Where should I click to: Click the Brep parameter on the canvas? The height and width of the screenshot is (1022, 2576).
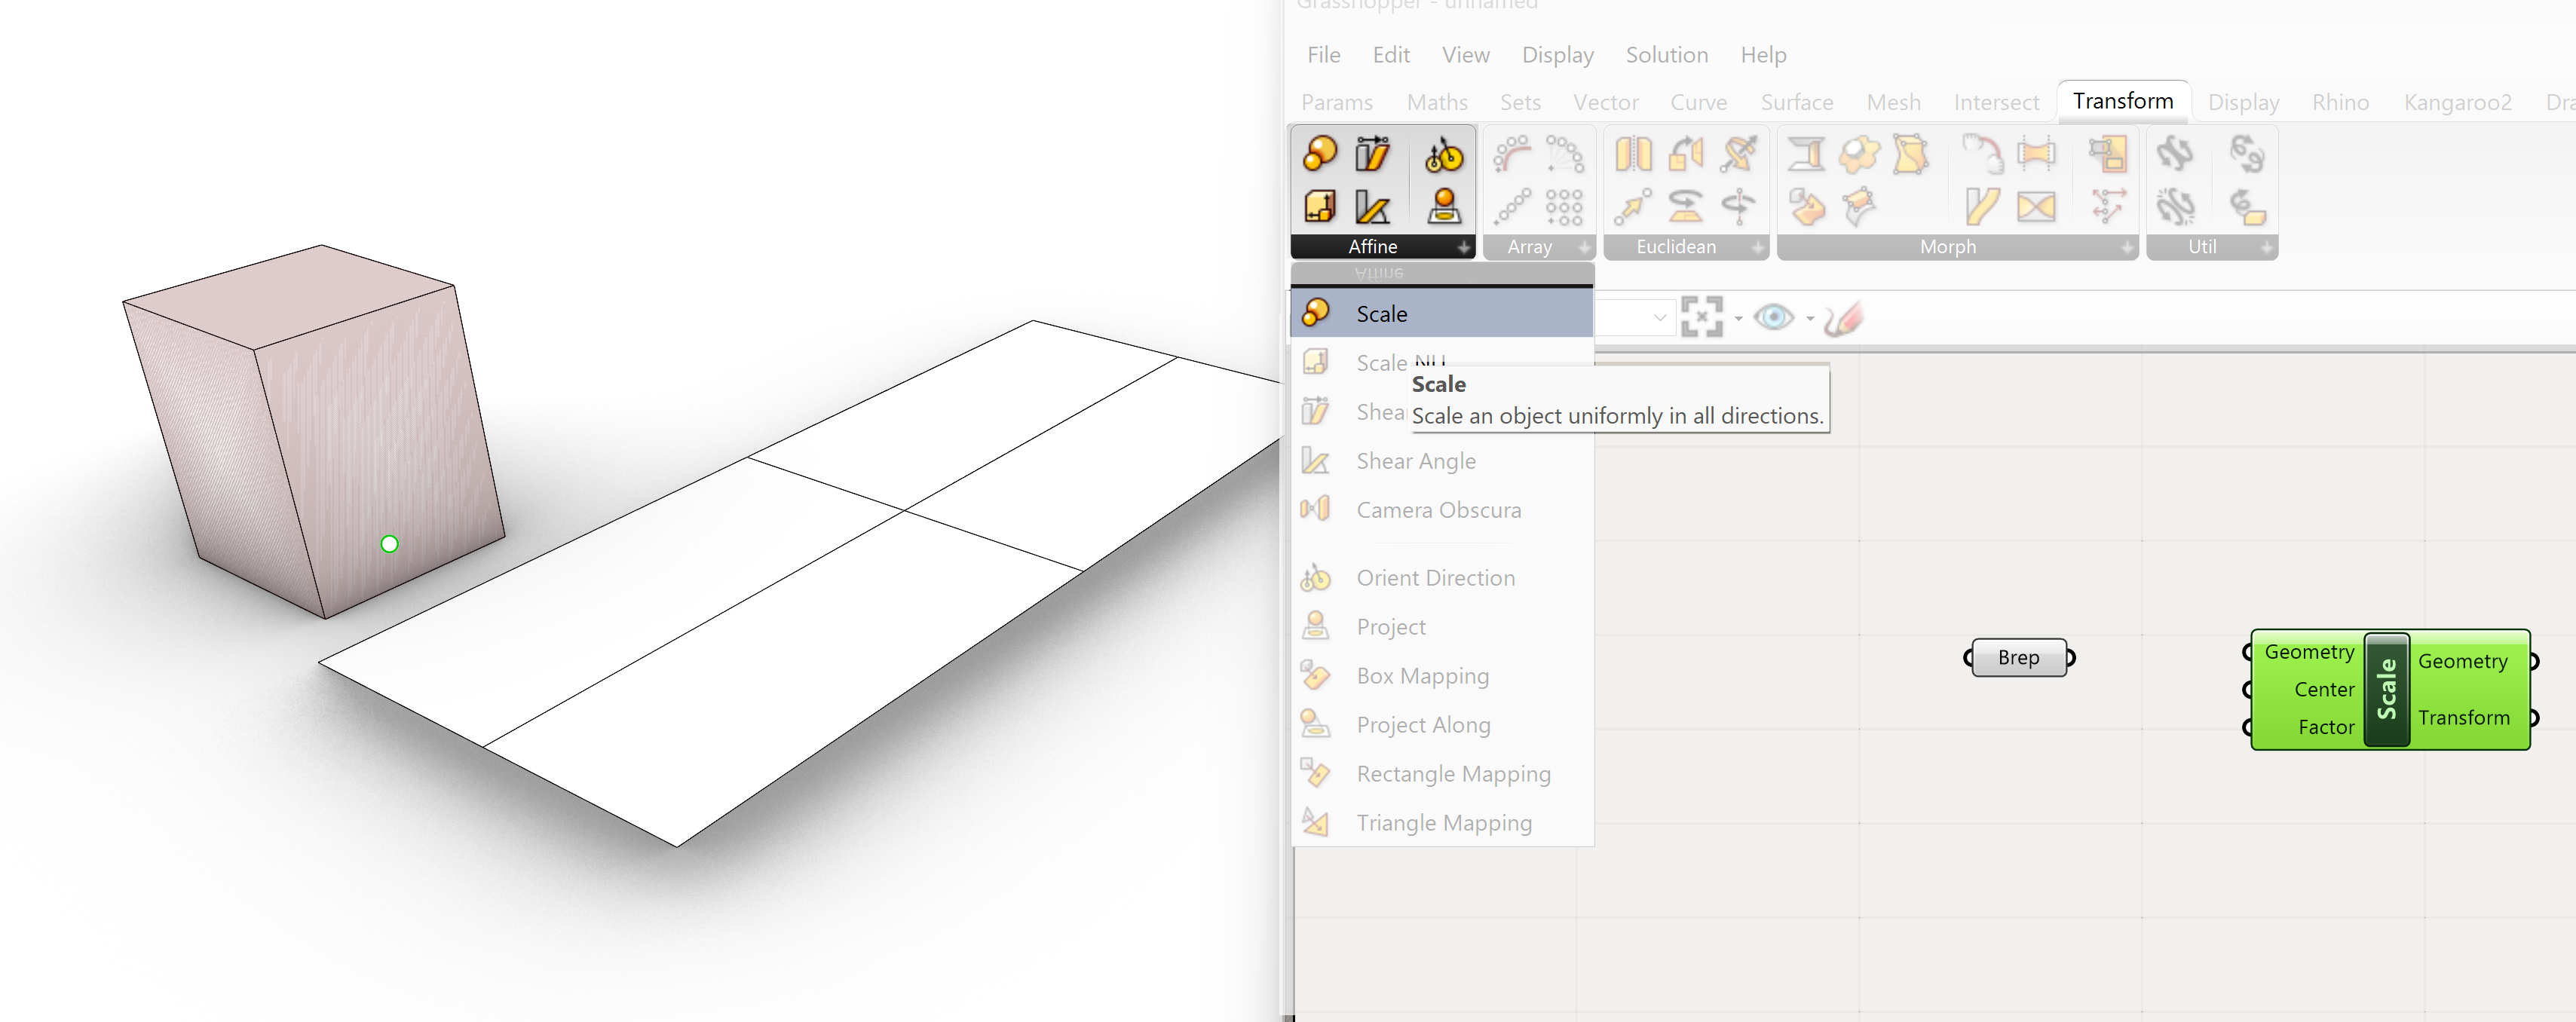tap(2018, 657)
